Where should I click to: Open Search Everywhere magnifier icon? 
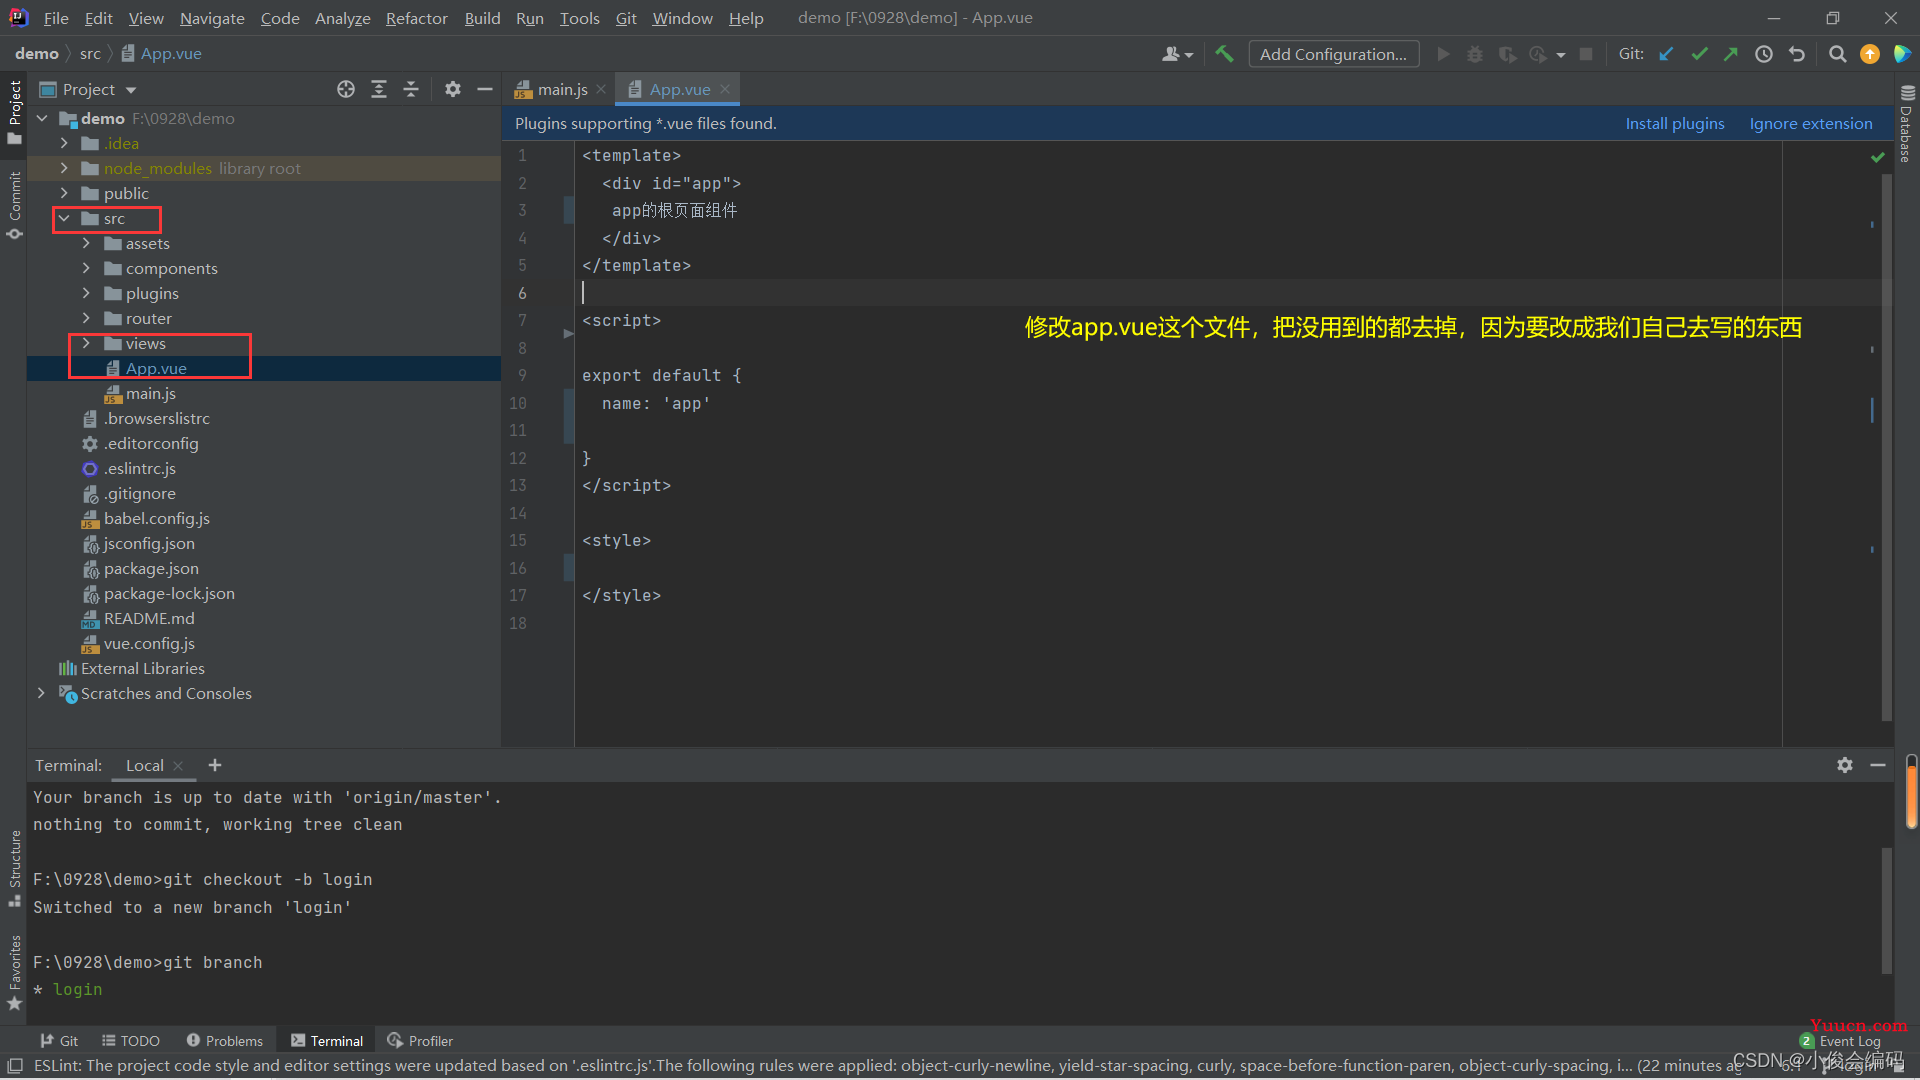point(1837,54)
